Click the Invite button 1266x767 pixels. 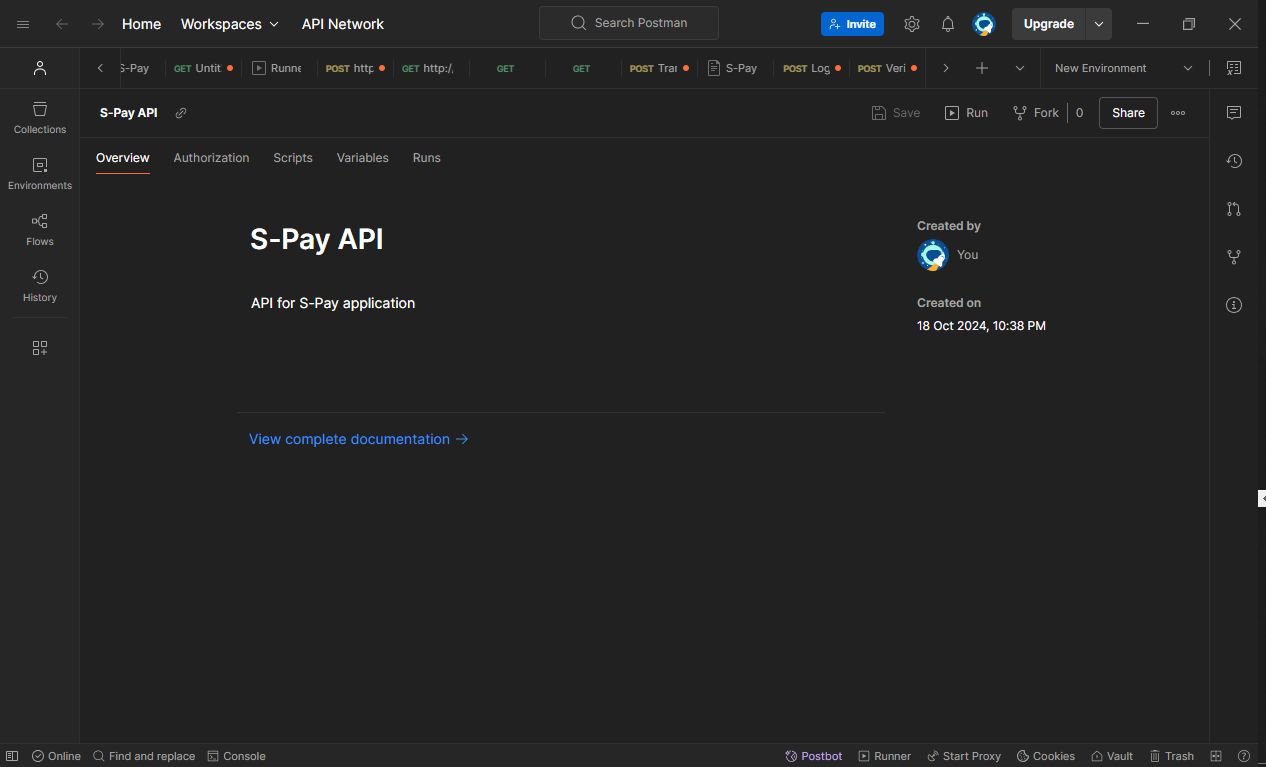(852, 24)
